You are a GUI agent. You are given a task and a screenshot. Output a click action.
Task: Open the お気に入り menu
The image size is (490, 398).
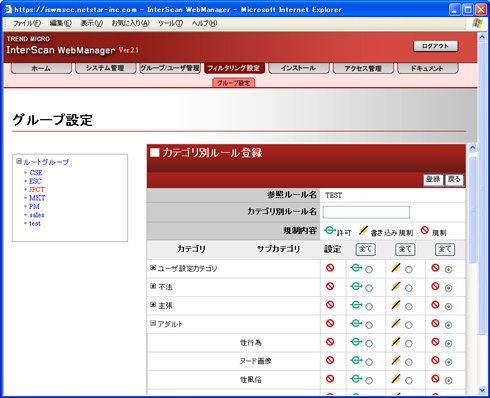click(x=130, y=23)
